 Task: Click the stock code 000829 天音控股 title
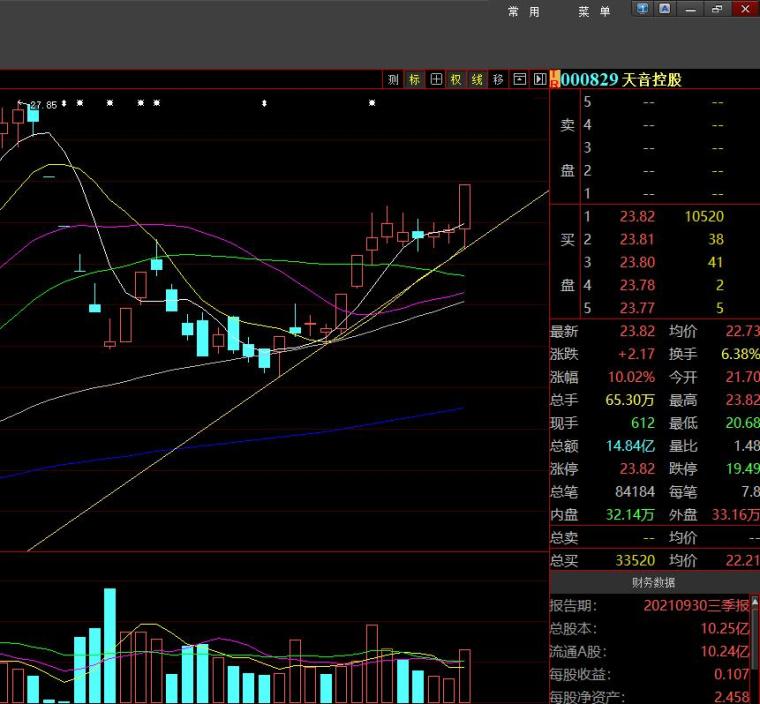[621, 79]
